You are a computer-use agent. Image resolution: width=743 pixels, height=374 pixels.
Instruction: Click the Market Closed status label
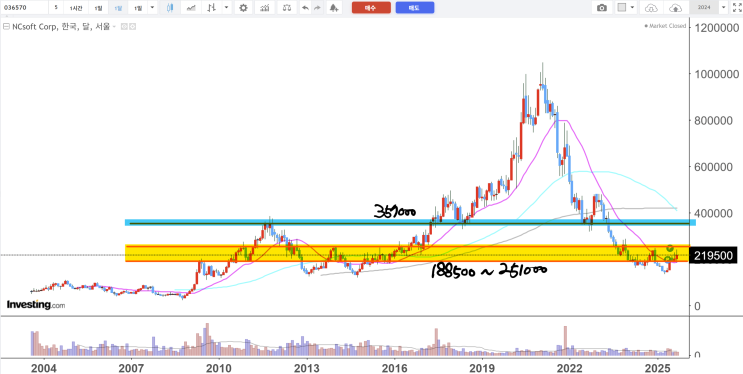[665, 26]
